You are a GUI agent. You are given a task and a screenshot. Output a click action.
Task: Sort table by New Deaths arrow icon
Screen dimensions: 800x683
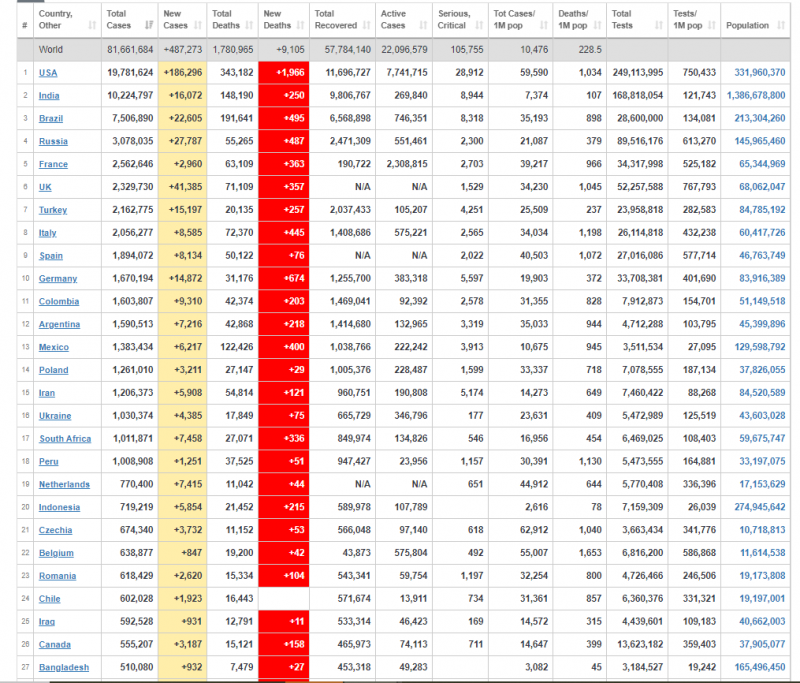[301, 25]
